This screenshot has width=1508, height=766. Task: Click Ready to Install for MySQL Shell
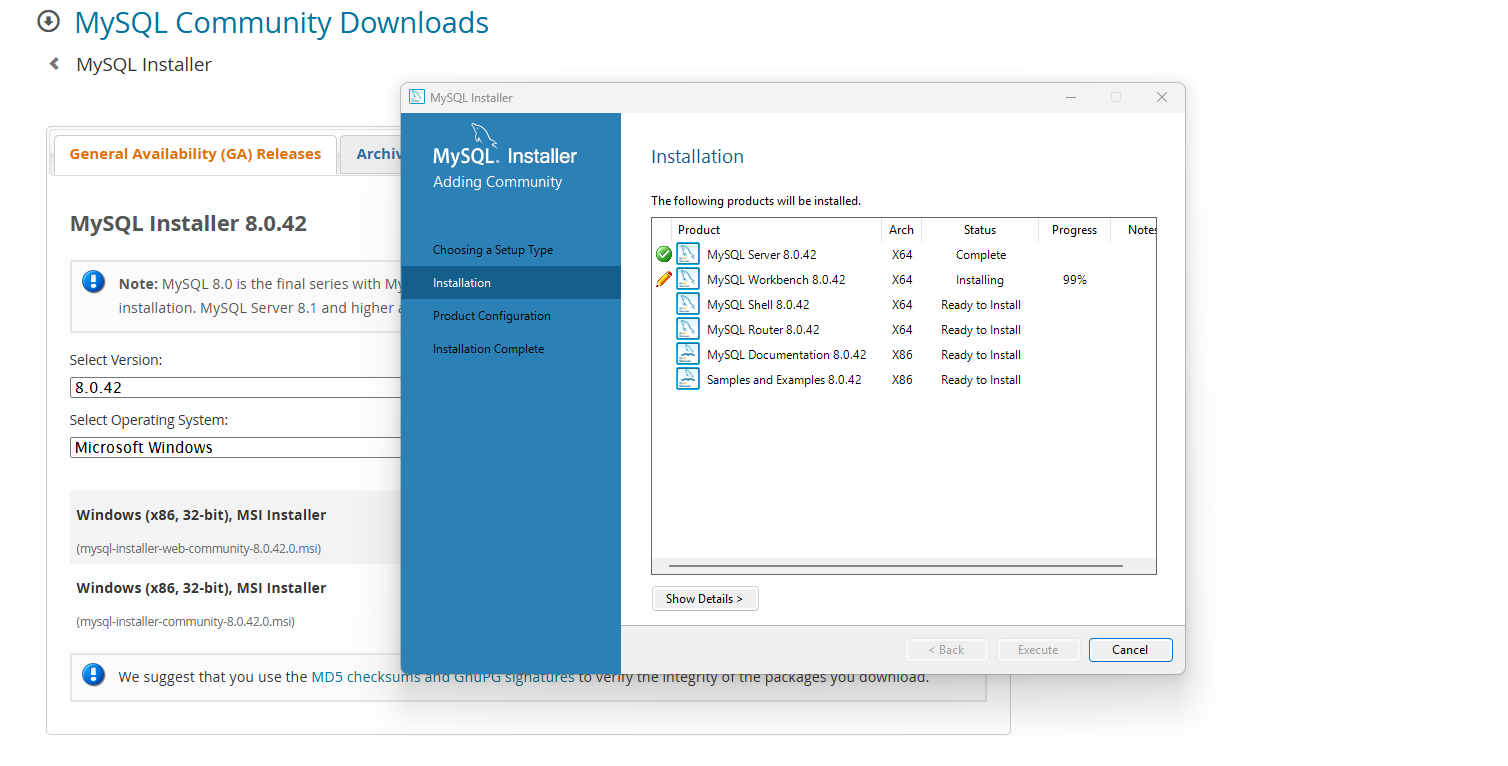point(981,305)
